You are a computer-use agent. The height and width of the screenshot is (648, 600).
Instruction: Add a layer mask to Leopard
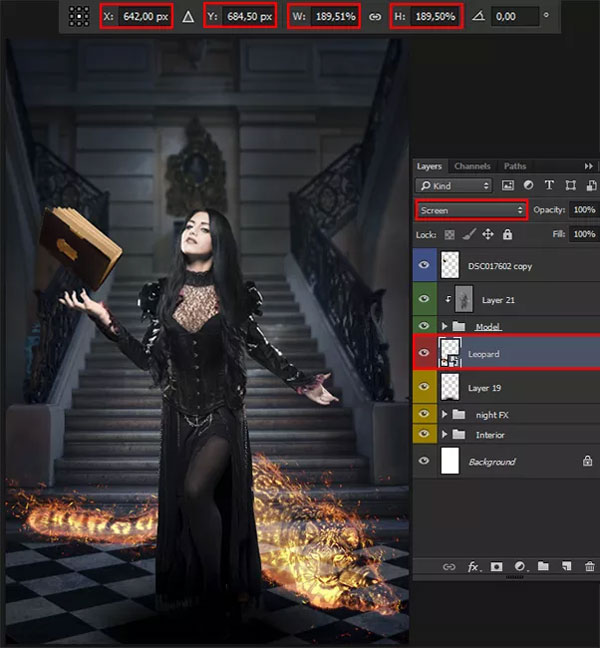point(496,567)
